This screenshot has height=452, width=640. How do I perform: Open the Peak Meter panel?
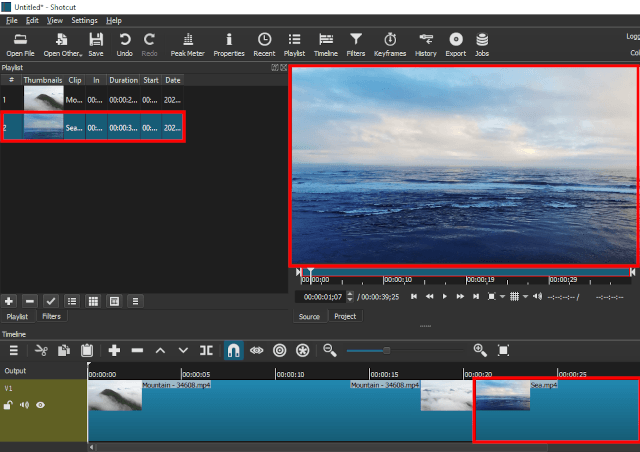[187, 45]
